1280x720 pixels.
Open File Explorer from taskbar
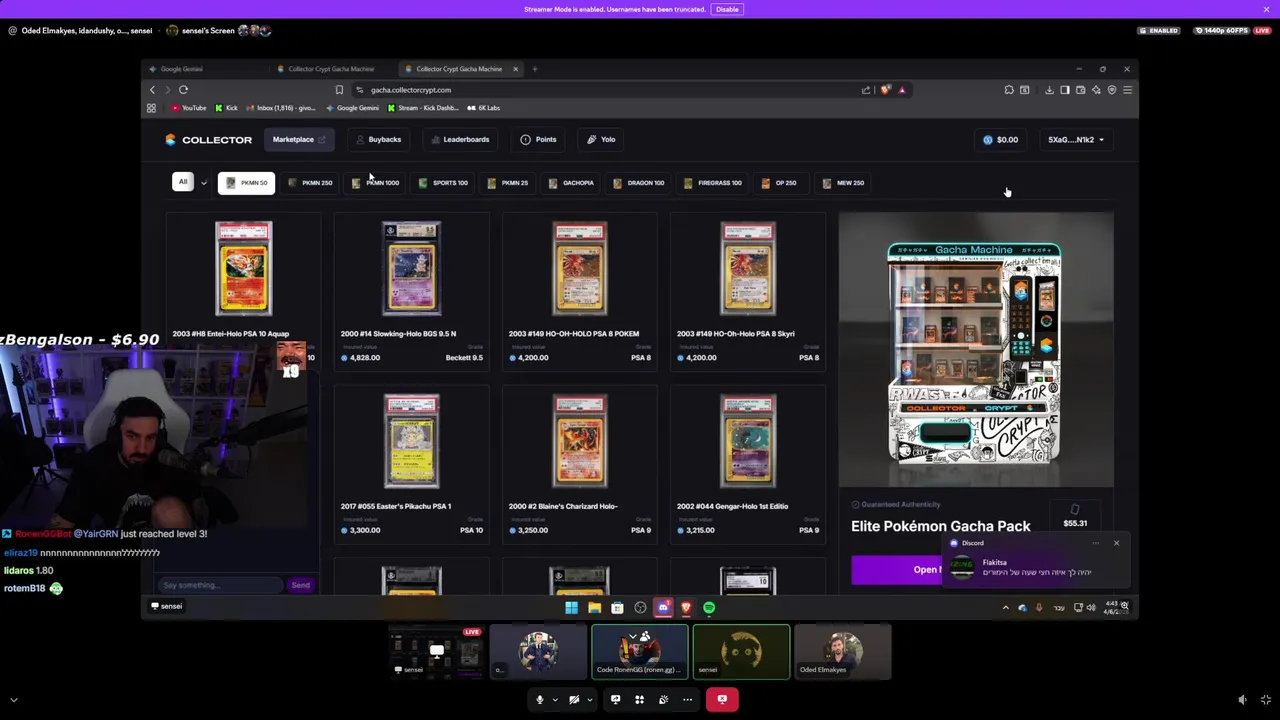coord(594,607)
